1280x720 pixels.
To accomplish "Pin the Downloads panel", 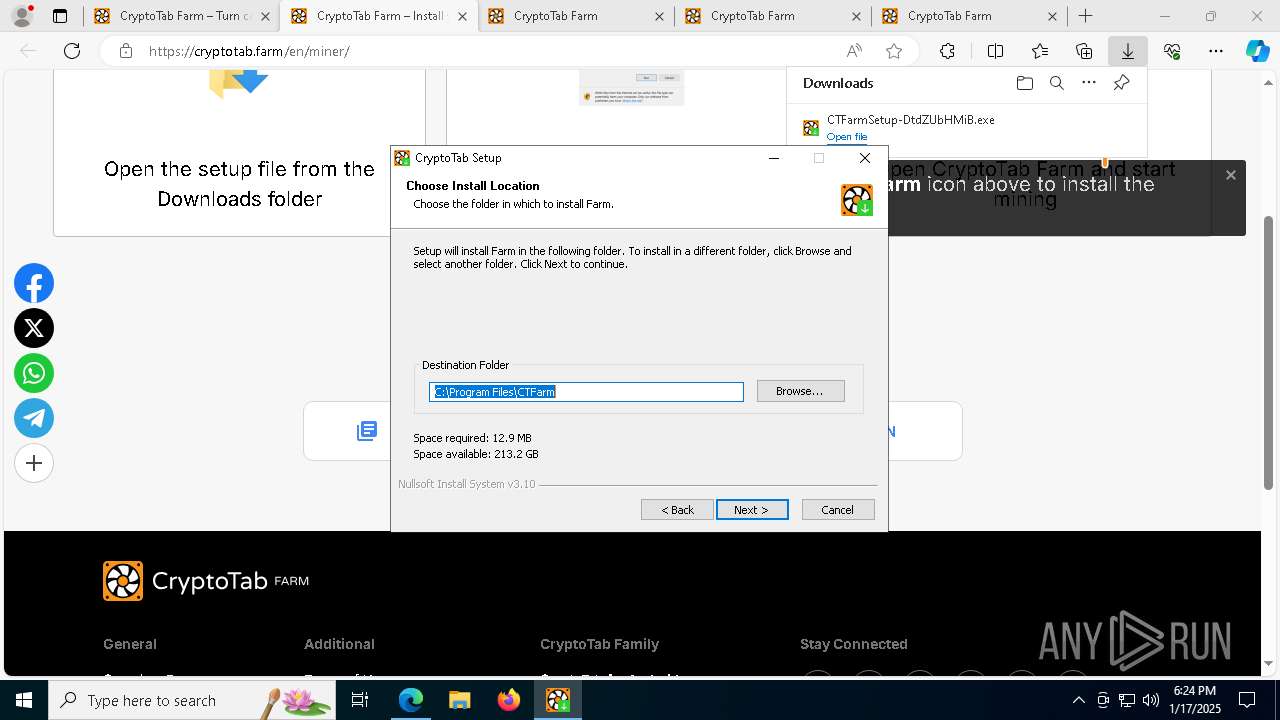I will [1121, 83].
